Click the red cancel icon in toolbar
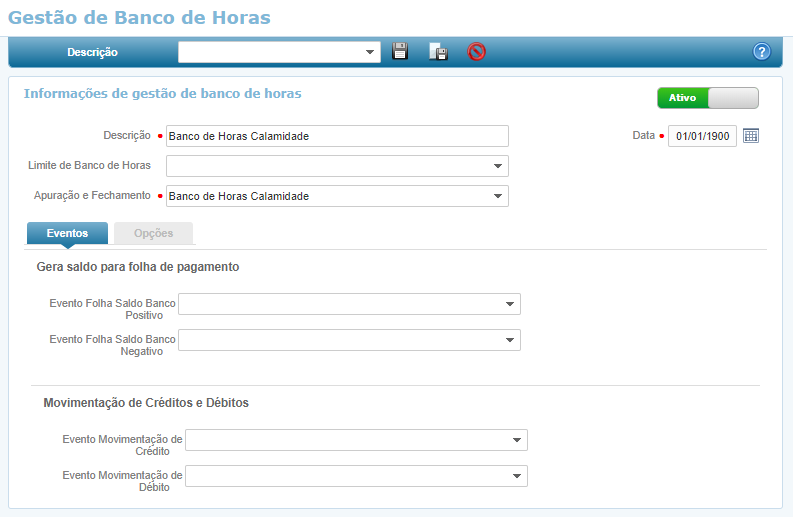Viewport: 793px width, 517px height. point(476,52)
